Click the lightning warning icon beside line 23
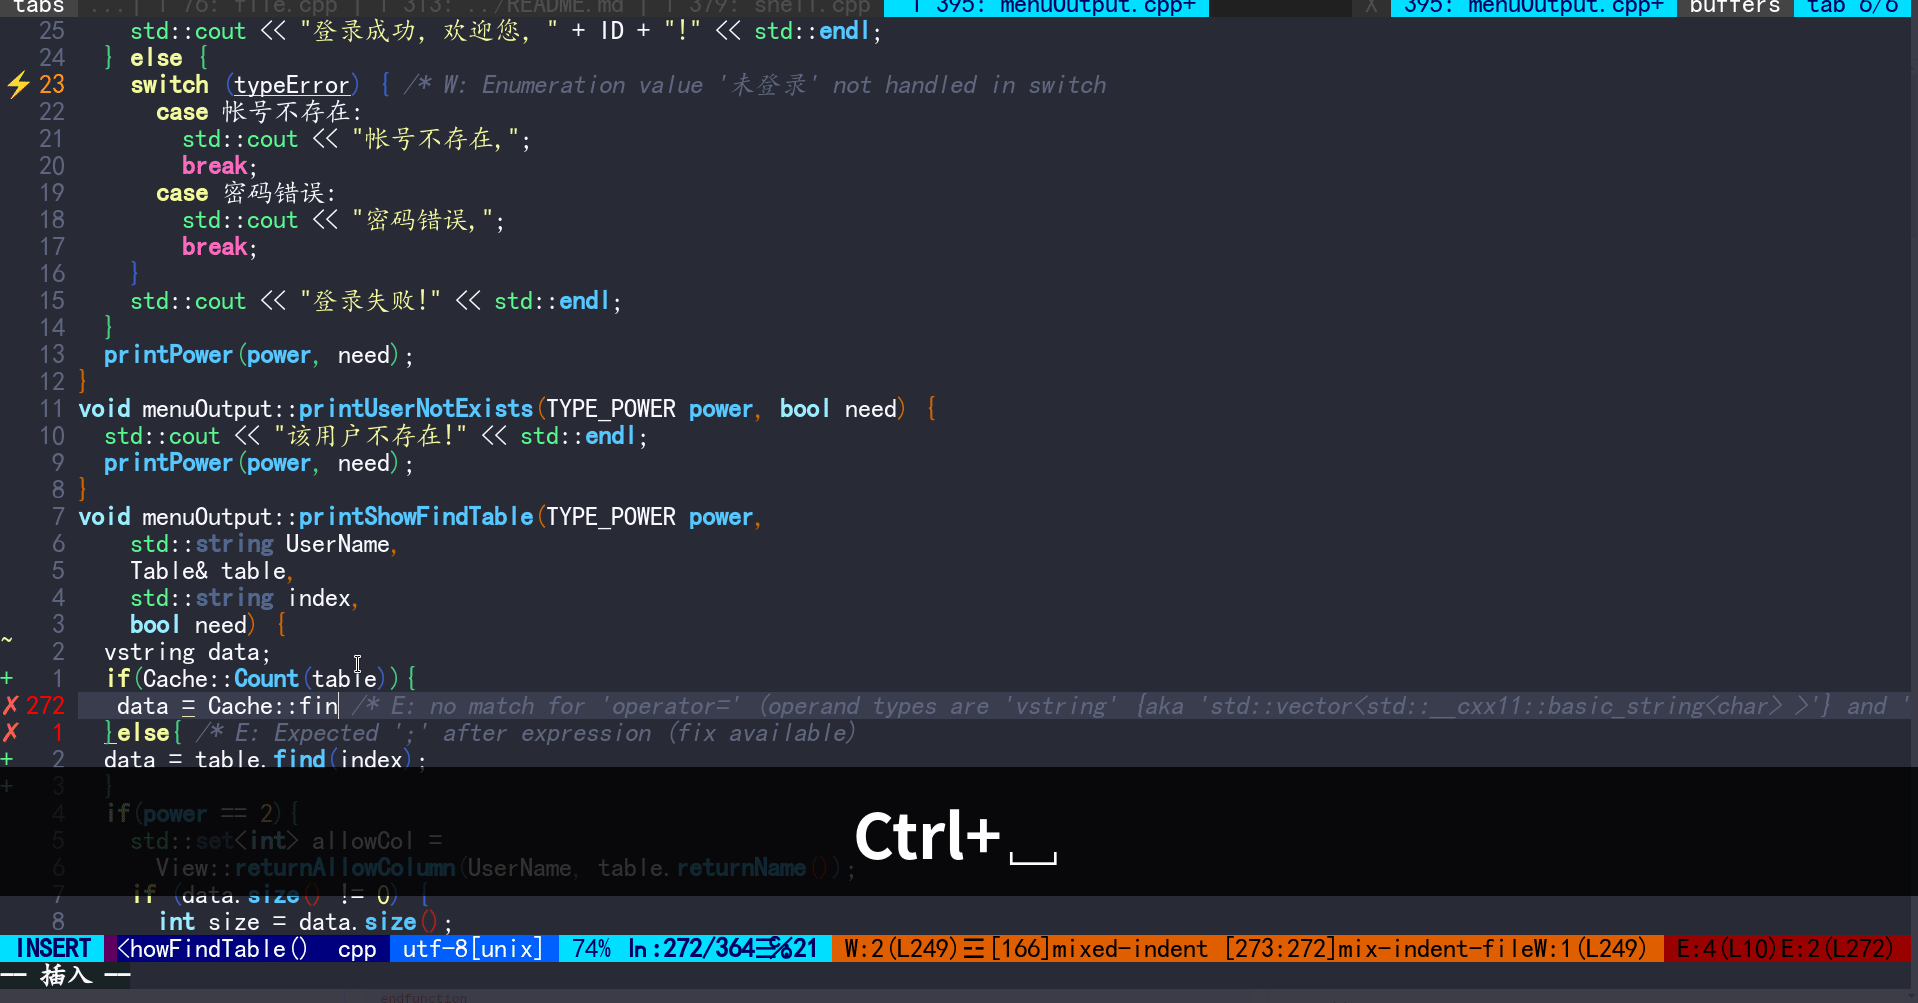Image resolution: width=1918 pixels, height=1003 pixels. [x=17, y=85]
